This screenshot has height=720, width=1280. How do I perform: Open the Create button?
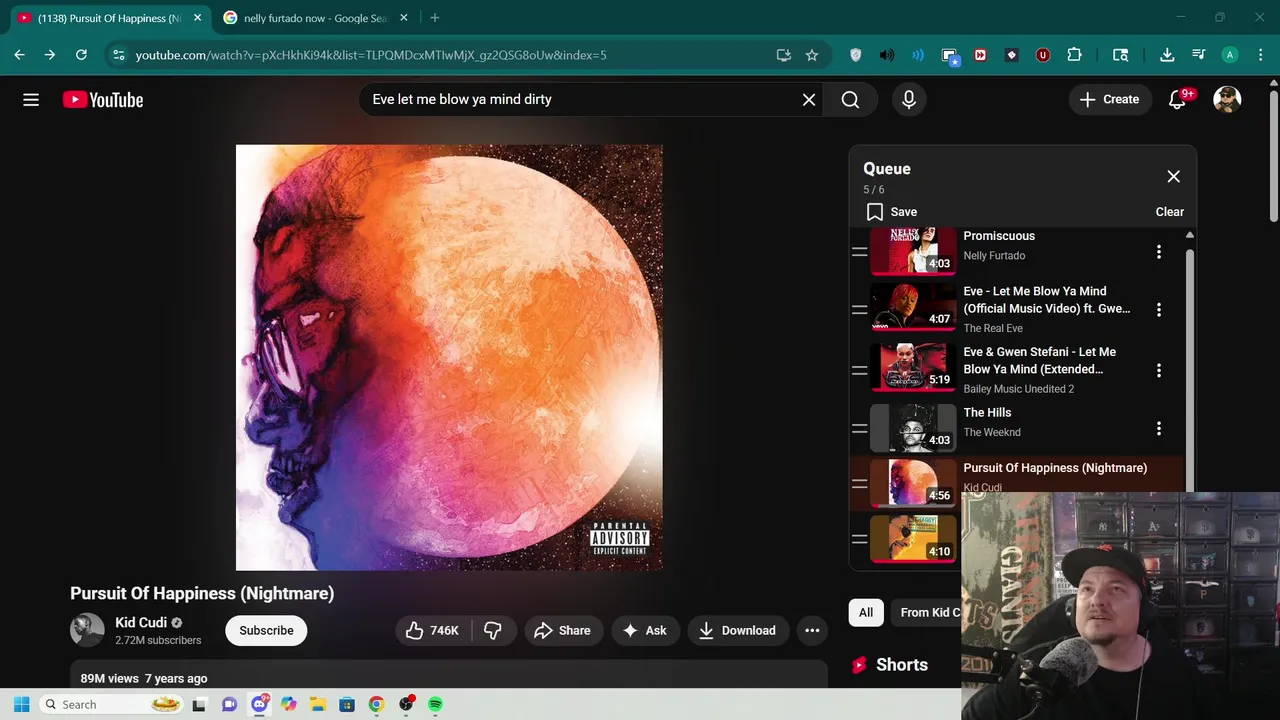[x=1109, y=100]
